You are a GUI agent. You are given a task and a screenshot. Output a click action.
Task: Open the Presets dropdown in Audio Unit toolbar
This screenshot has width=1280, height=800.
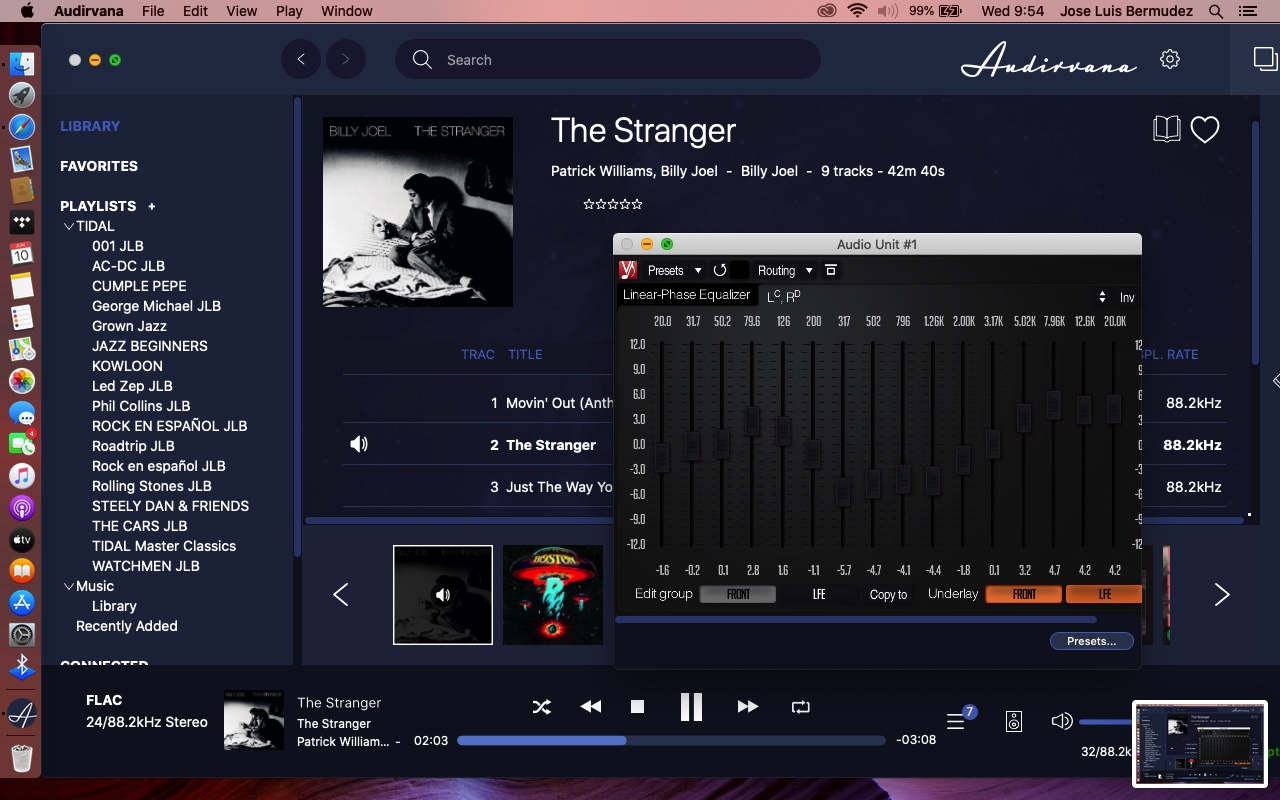point(675,270)
